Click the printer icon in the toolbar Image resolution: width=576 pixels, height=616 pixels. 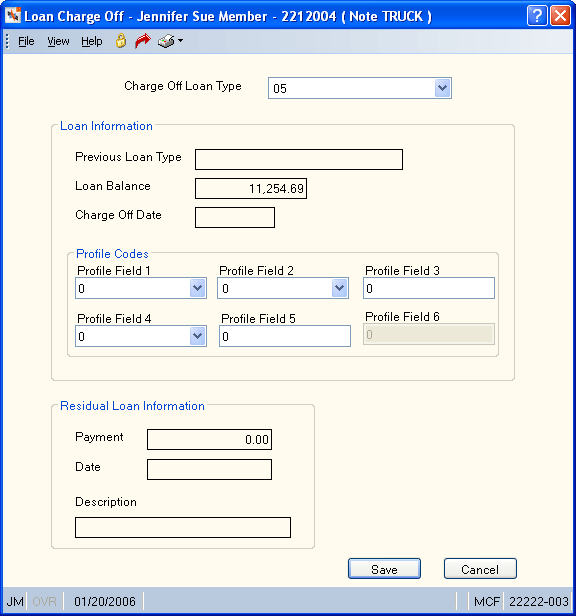coord(166,41)
